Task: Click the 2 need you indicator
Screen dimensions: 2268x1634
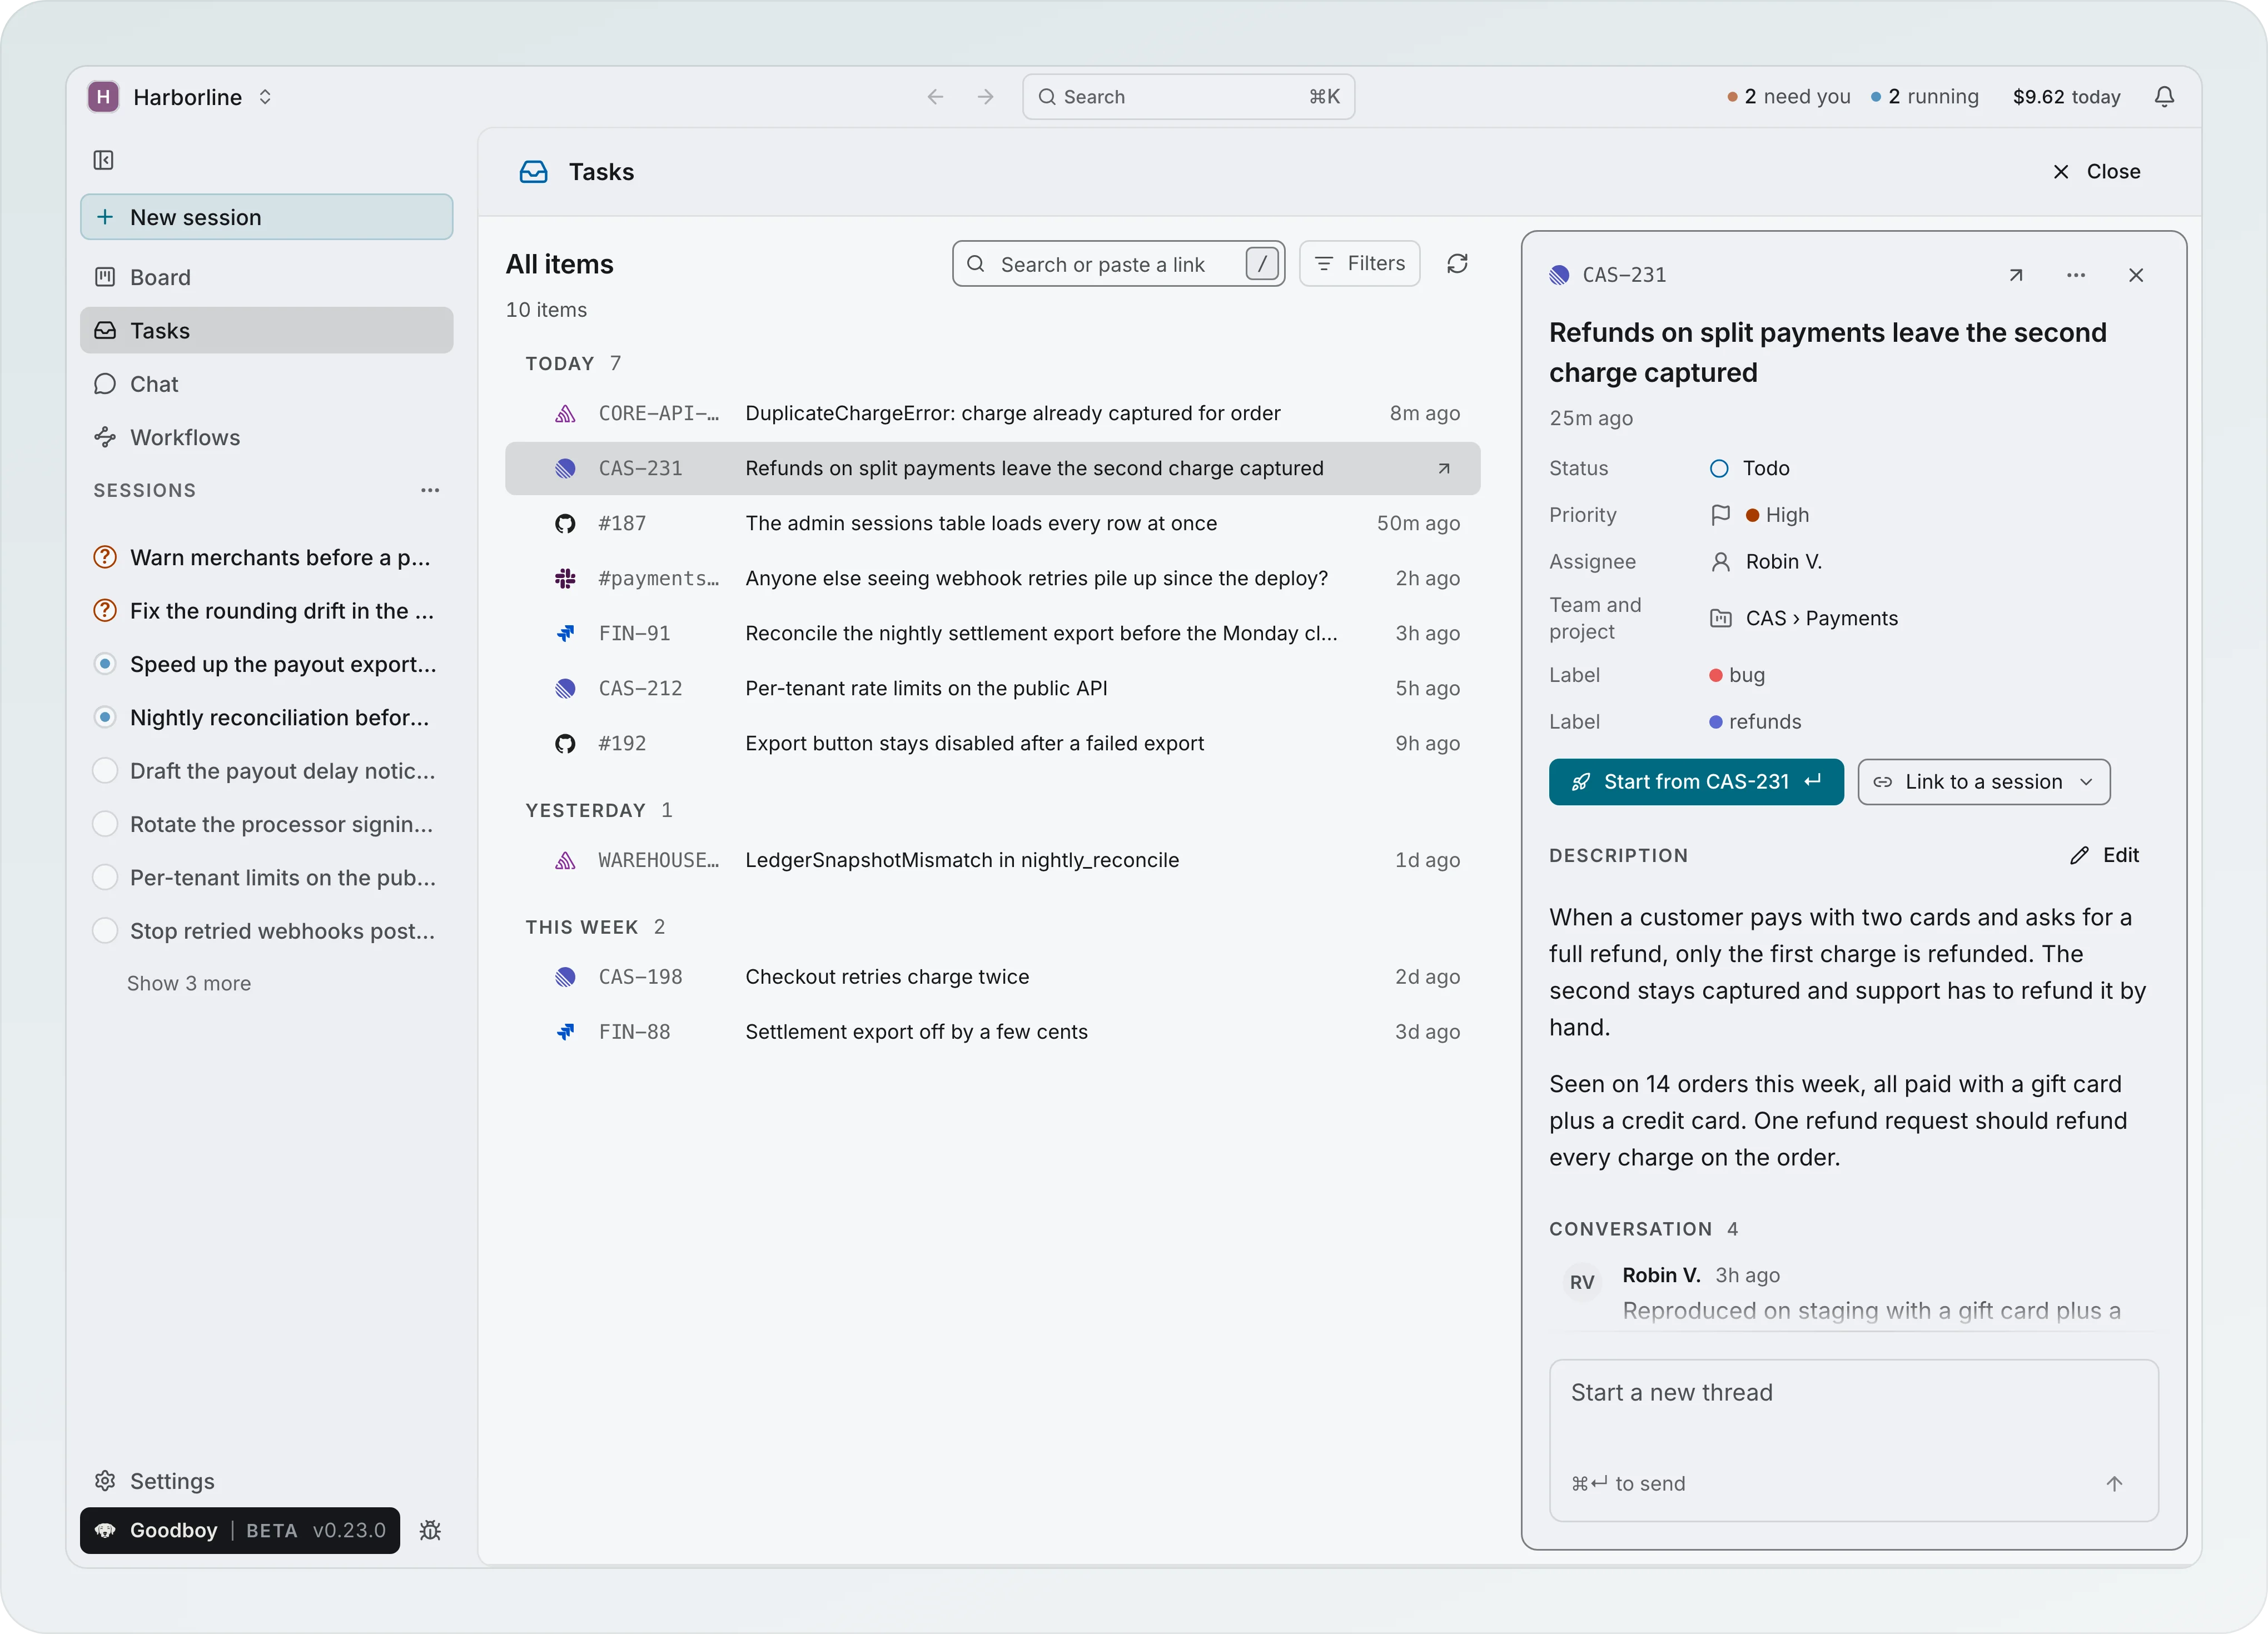Action: (x=1789, y=97)
